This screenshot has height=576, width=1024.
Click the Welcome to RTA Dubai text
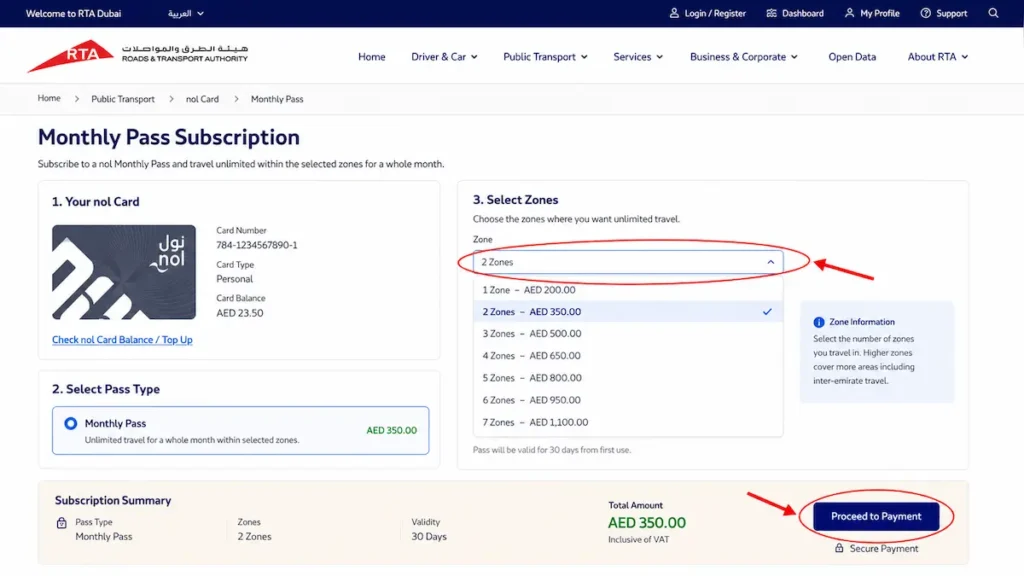pos(73,13)
